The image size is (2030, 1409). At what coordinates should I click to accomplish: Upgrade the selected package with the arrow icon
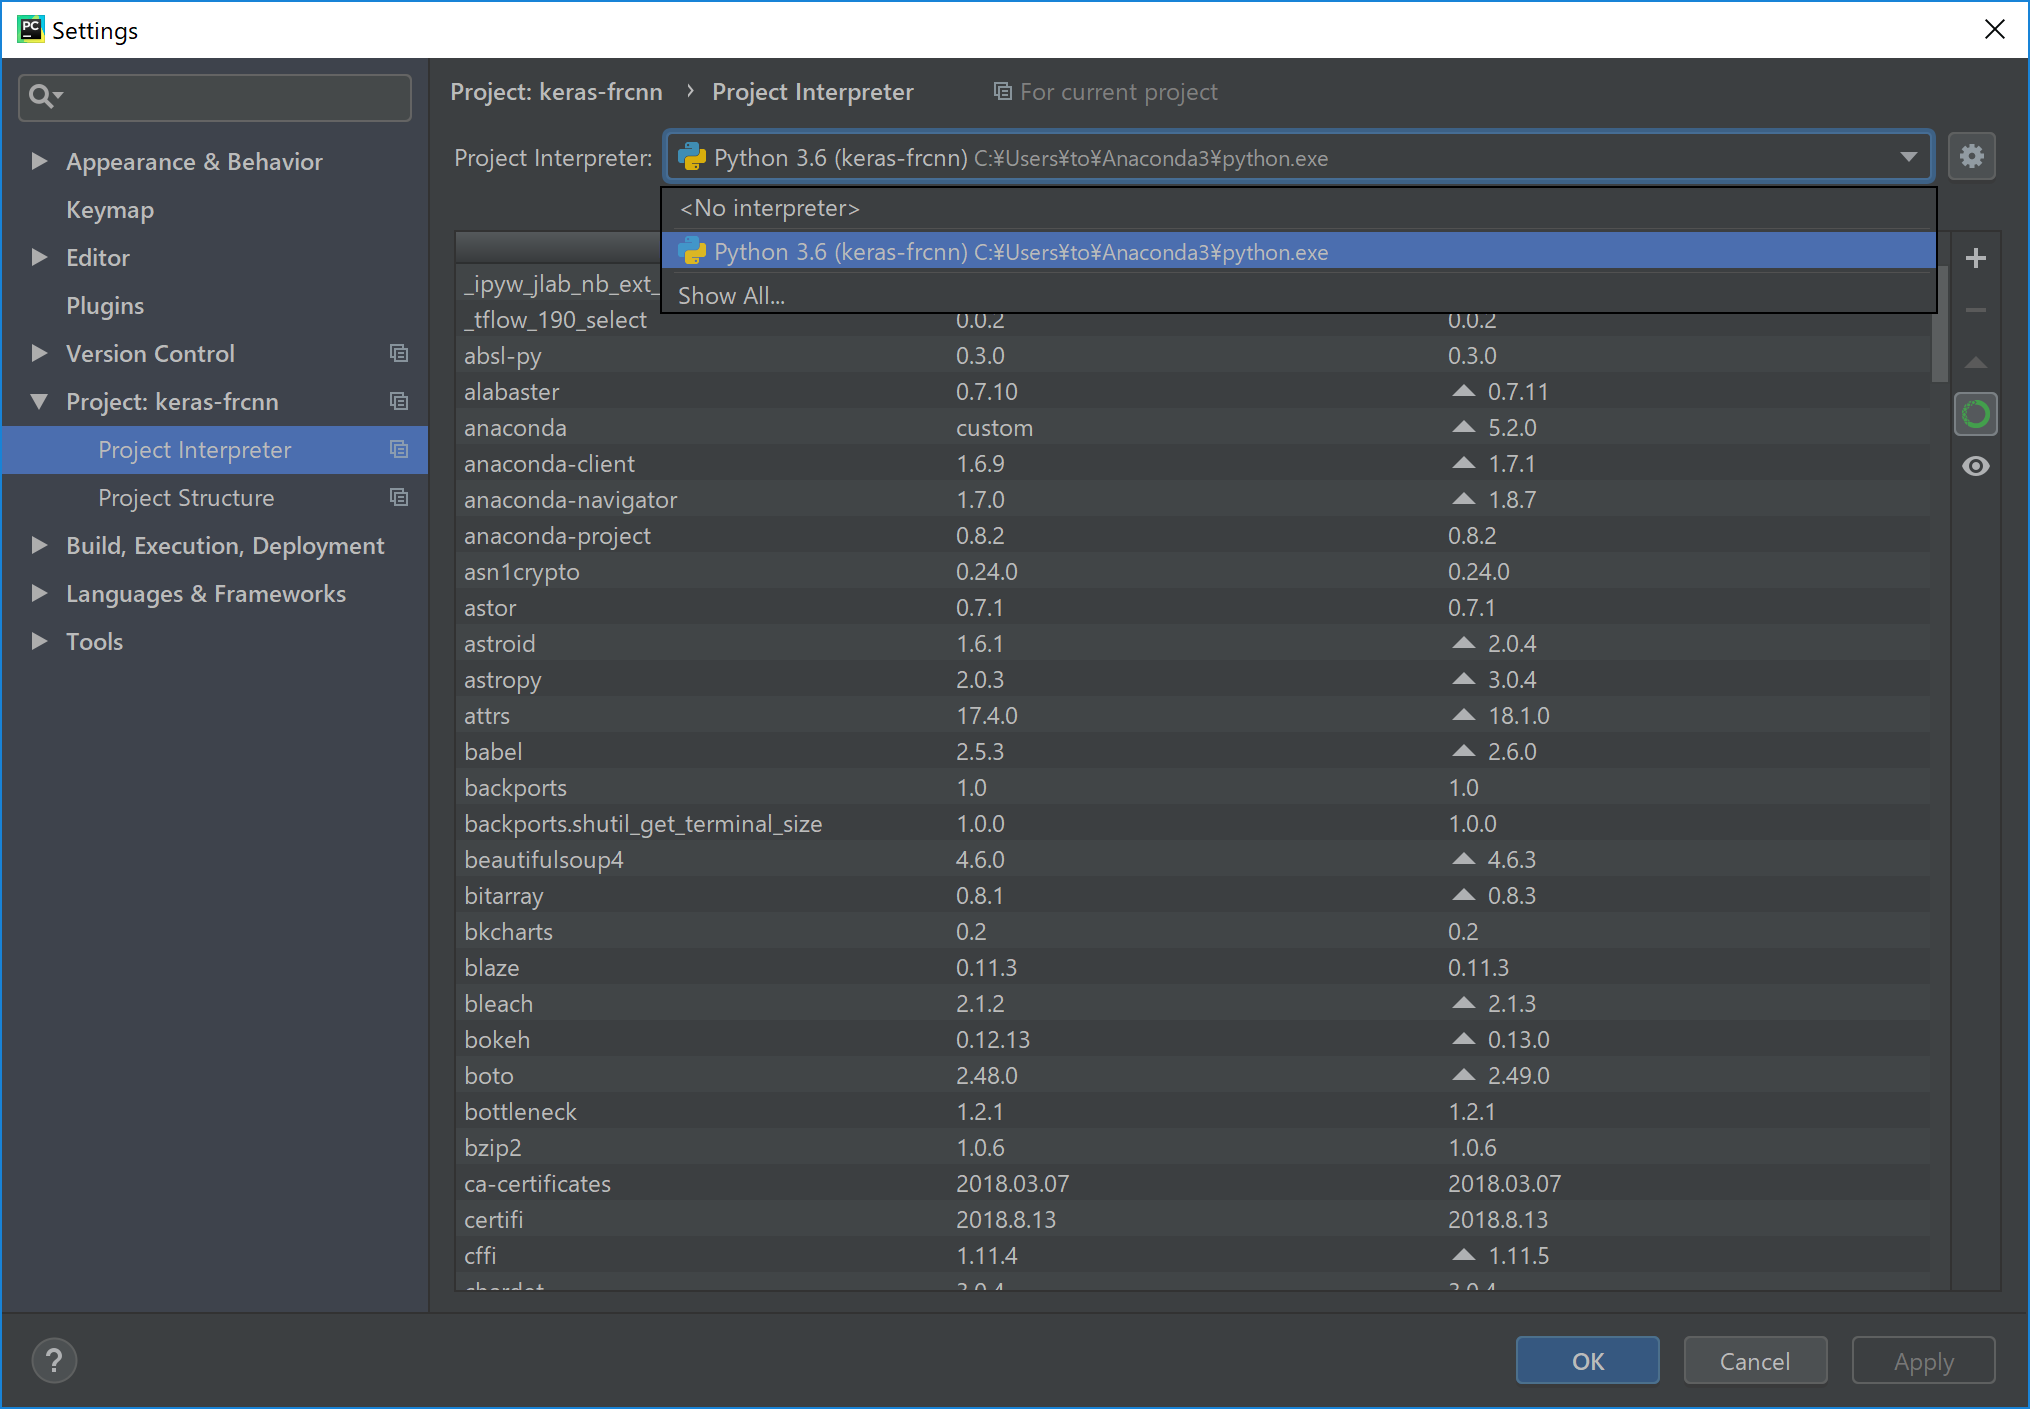pos(1975,362)
